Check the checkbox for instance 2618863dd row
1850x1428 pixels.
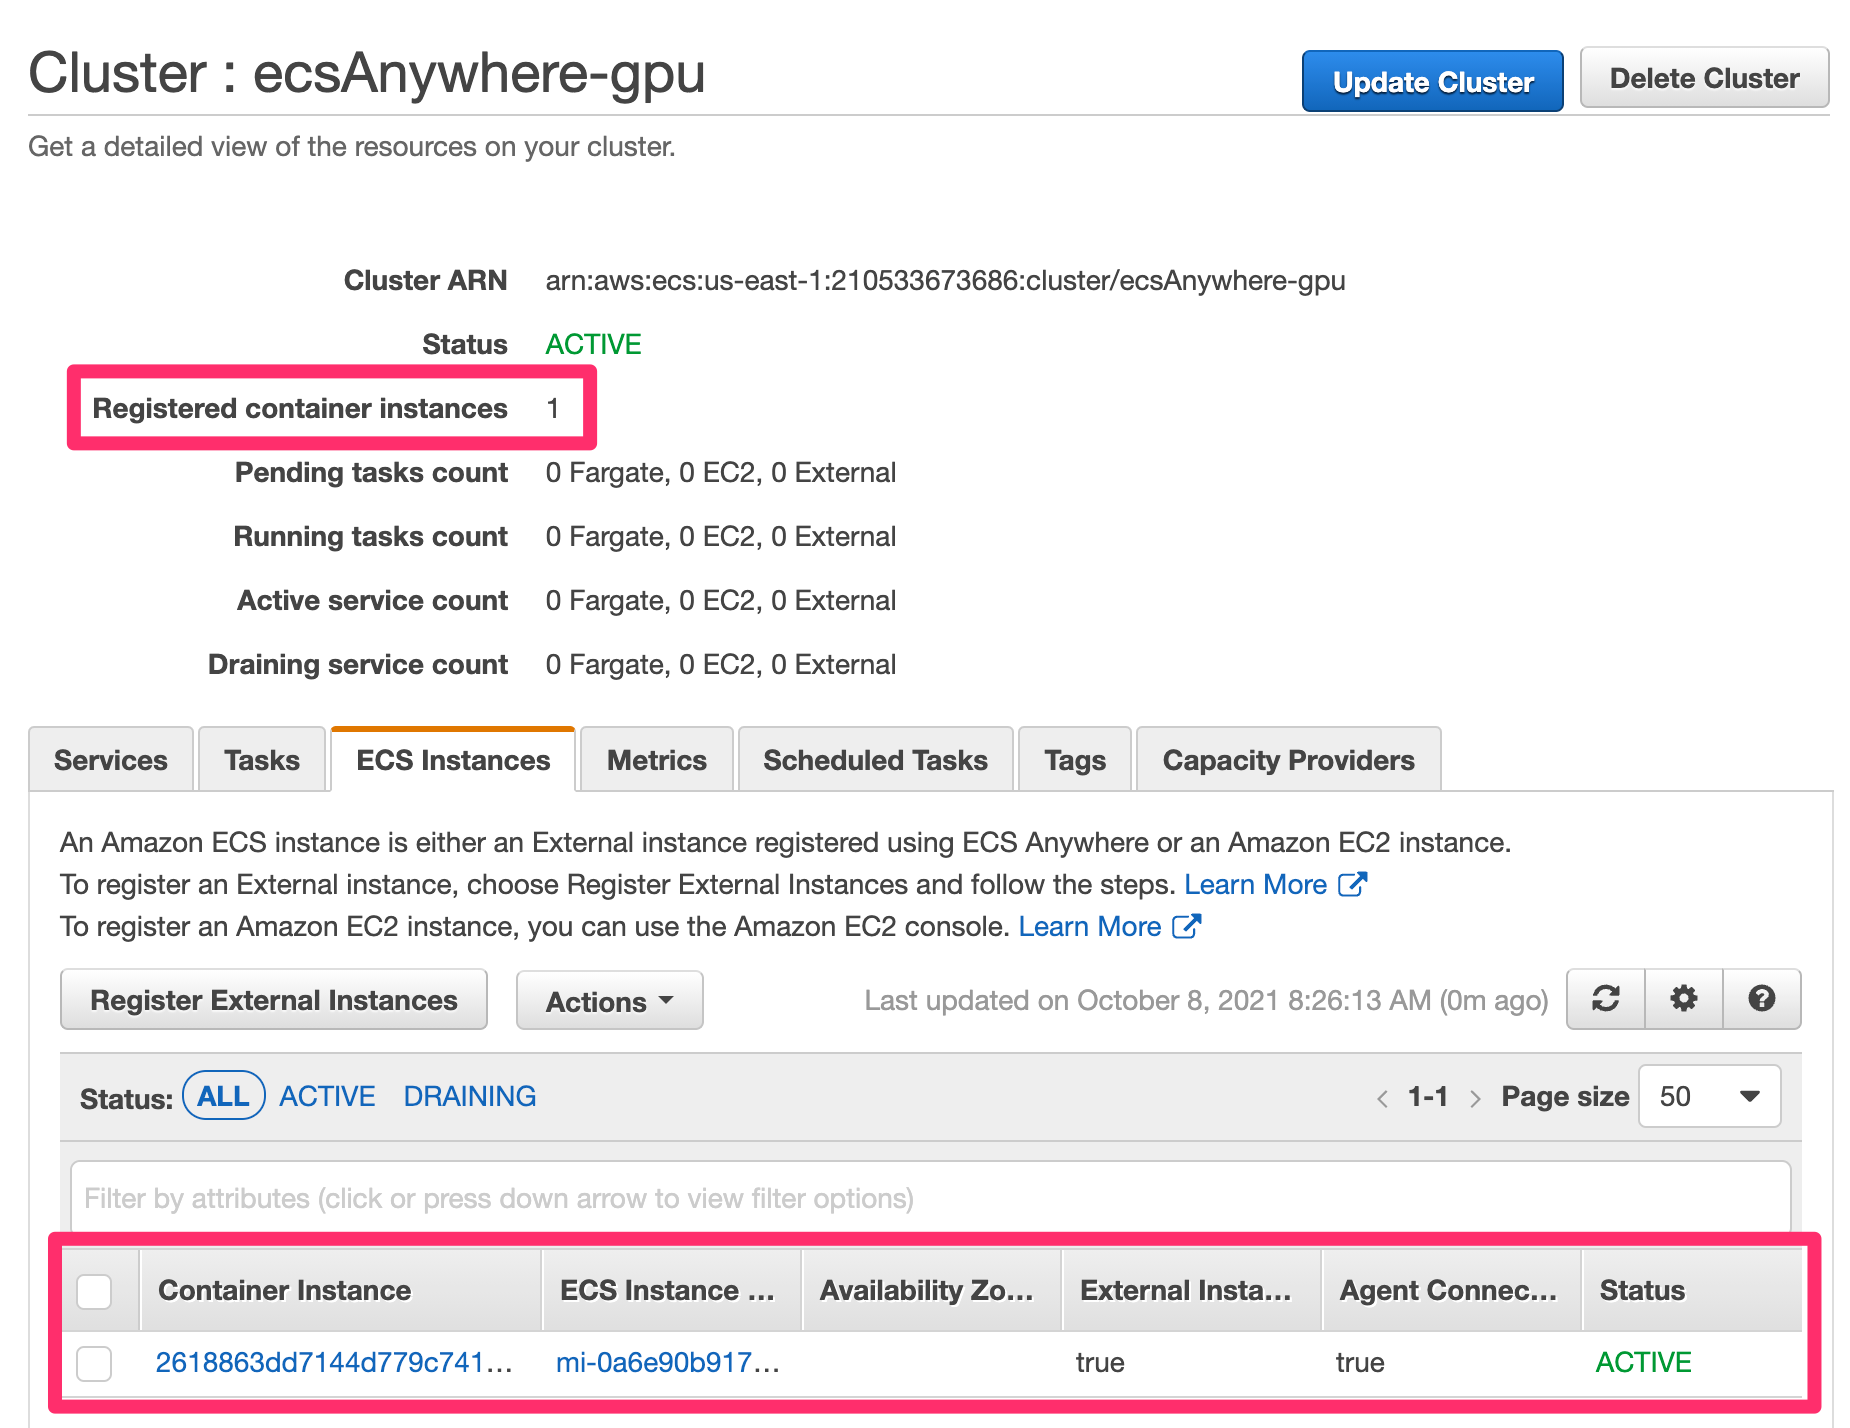(x=94, y=1362)
